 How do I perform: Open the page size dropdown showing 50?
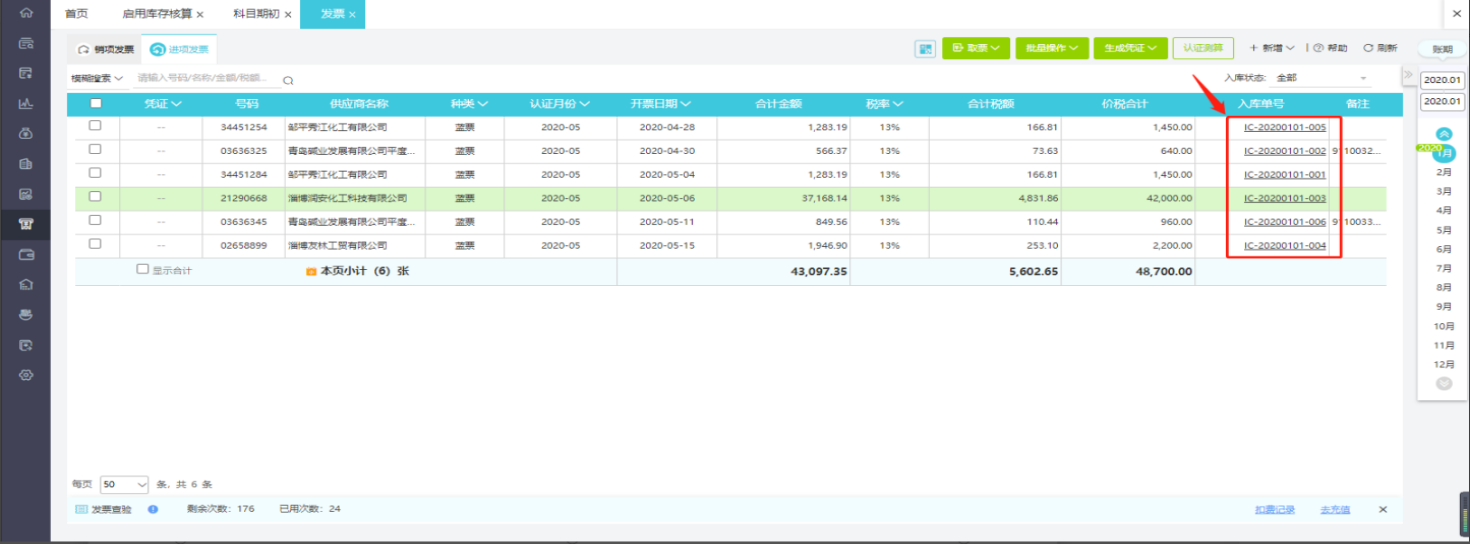click(x=124, y=484)
